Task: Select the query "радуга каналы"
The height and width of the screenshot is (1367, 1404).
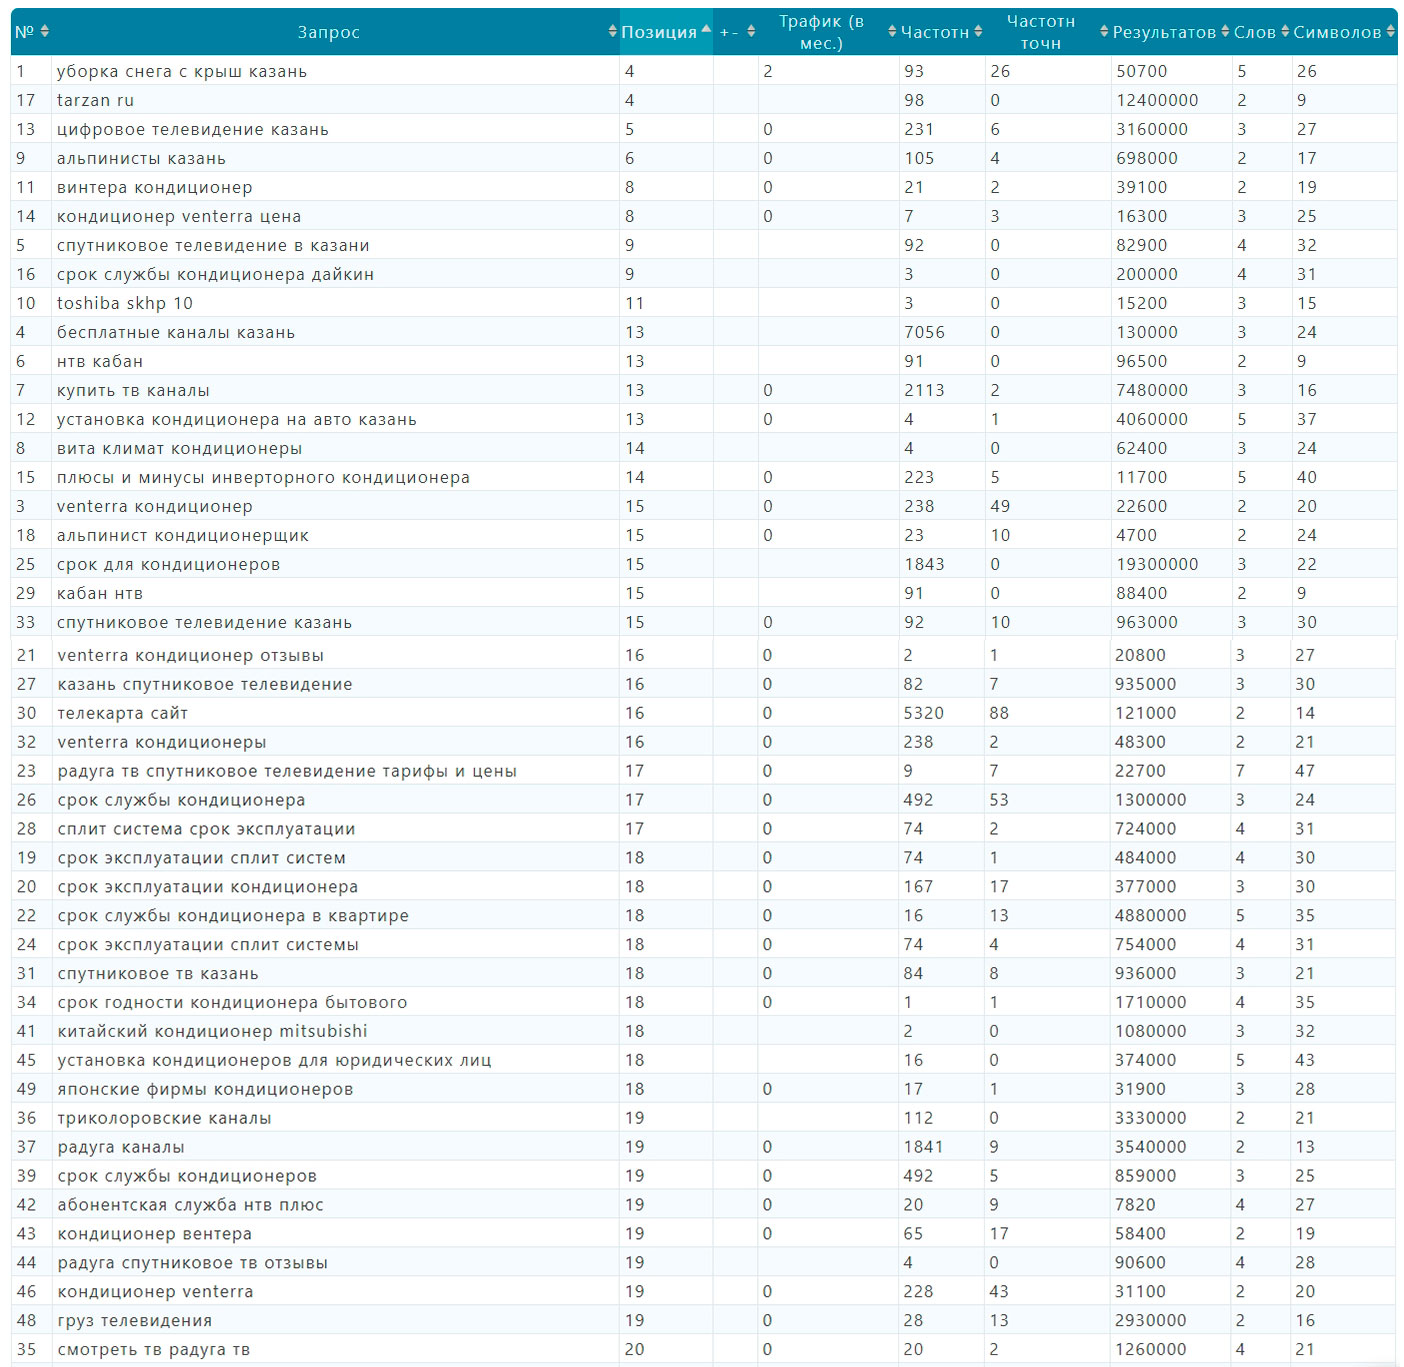Action: point(121,1147)
